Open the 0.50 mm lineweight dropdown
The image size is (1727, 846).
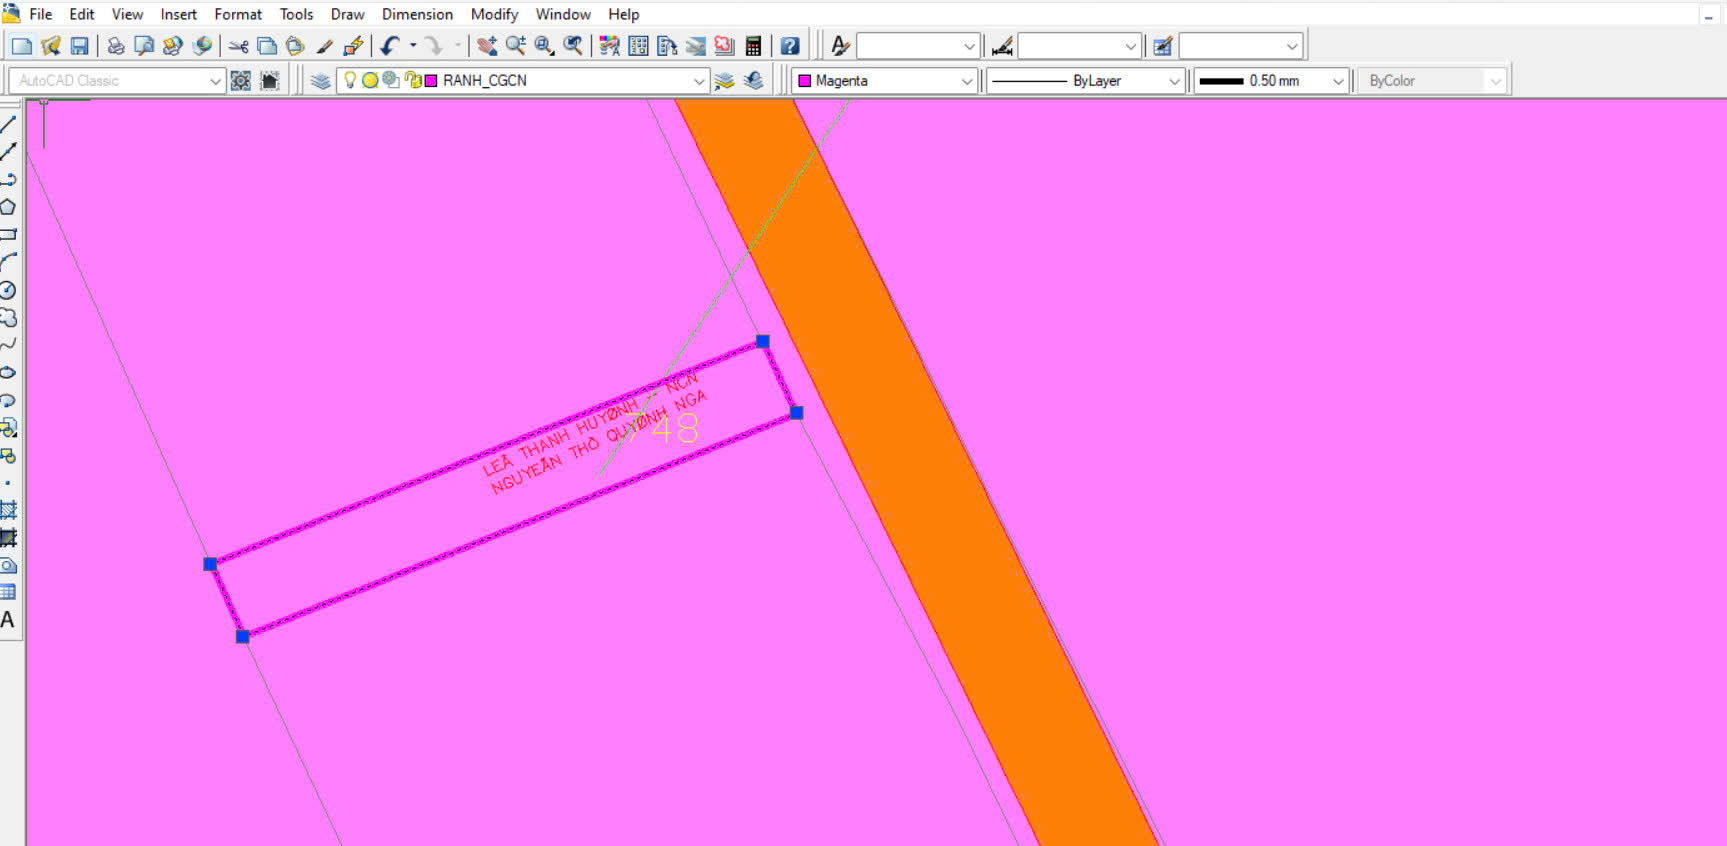coord(1271,81)
